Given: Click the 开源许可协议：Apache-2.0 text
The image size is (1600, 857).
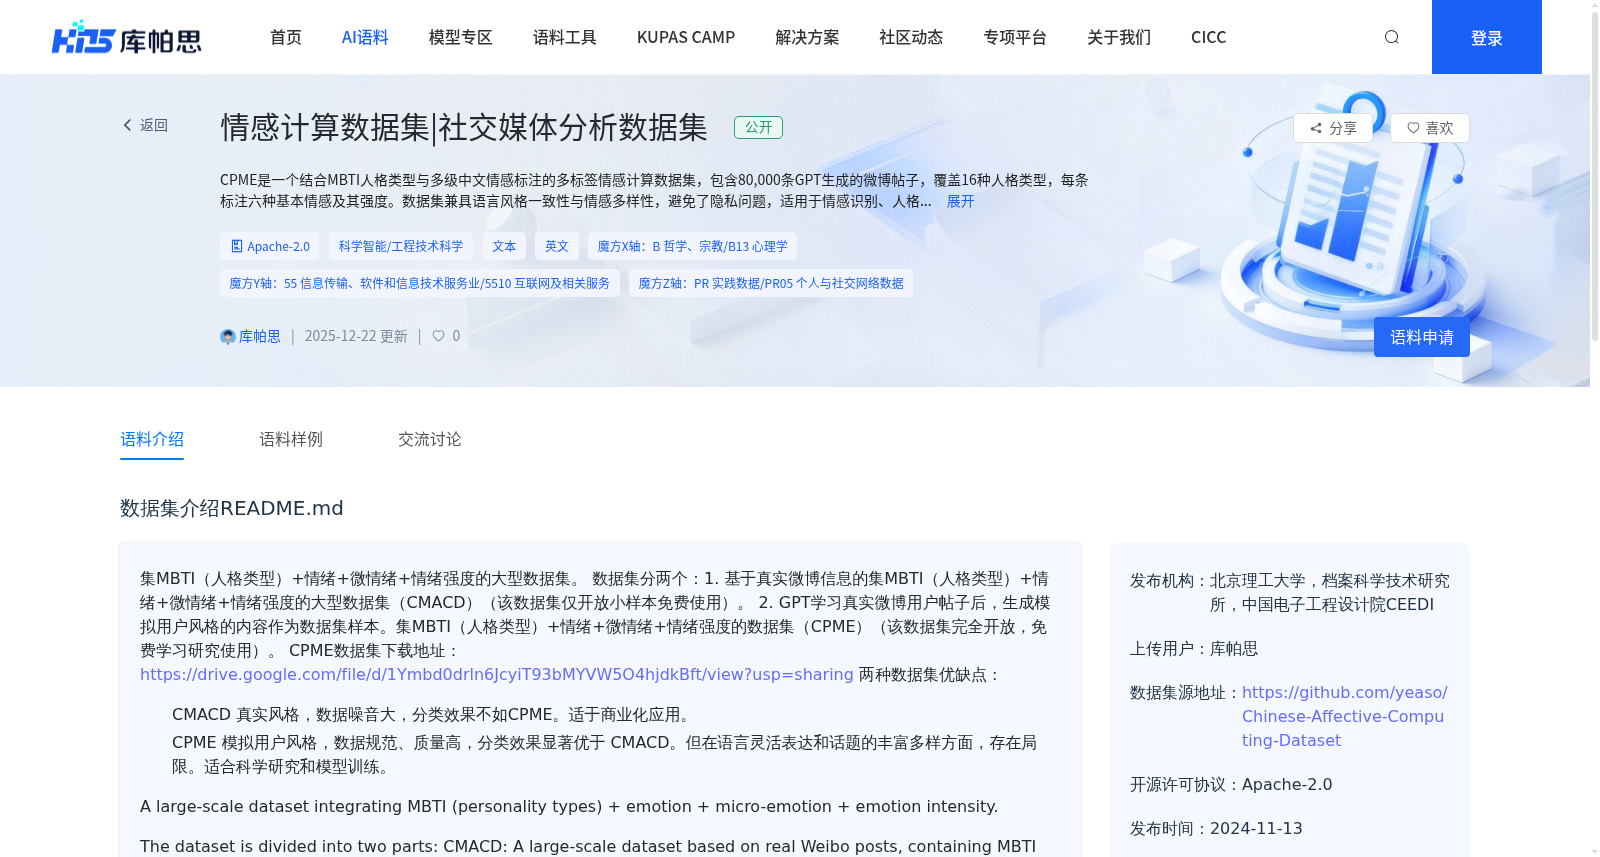Looking at the screenshot, I should pos(1231,785).
